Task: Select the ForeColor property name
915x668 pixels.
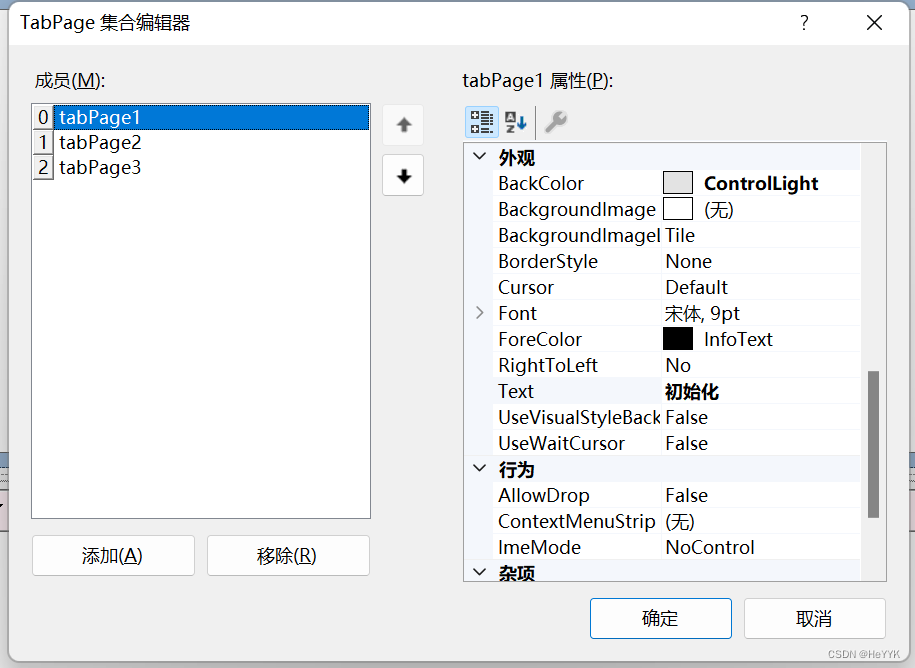Action: click(x=540, y=339)
